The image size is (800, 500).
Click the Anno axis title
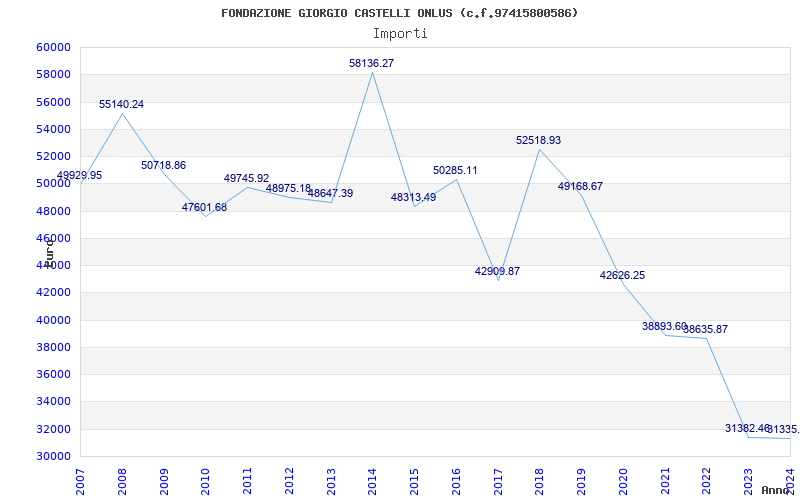pyautogui.click(x=776, y=490)
